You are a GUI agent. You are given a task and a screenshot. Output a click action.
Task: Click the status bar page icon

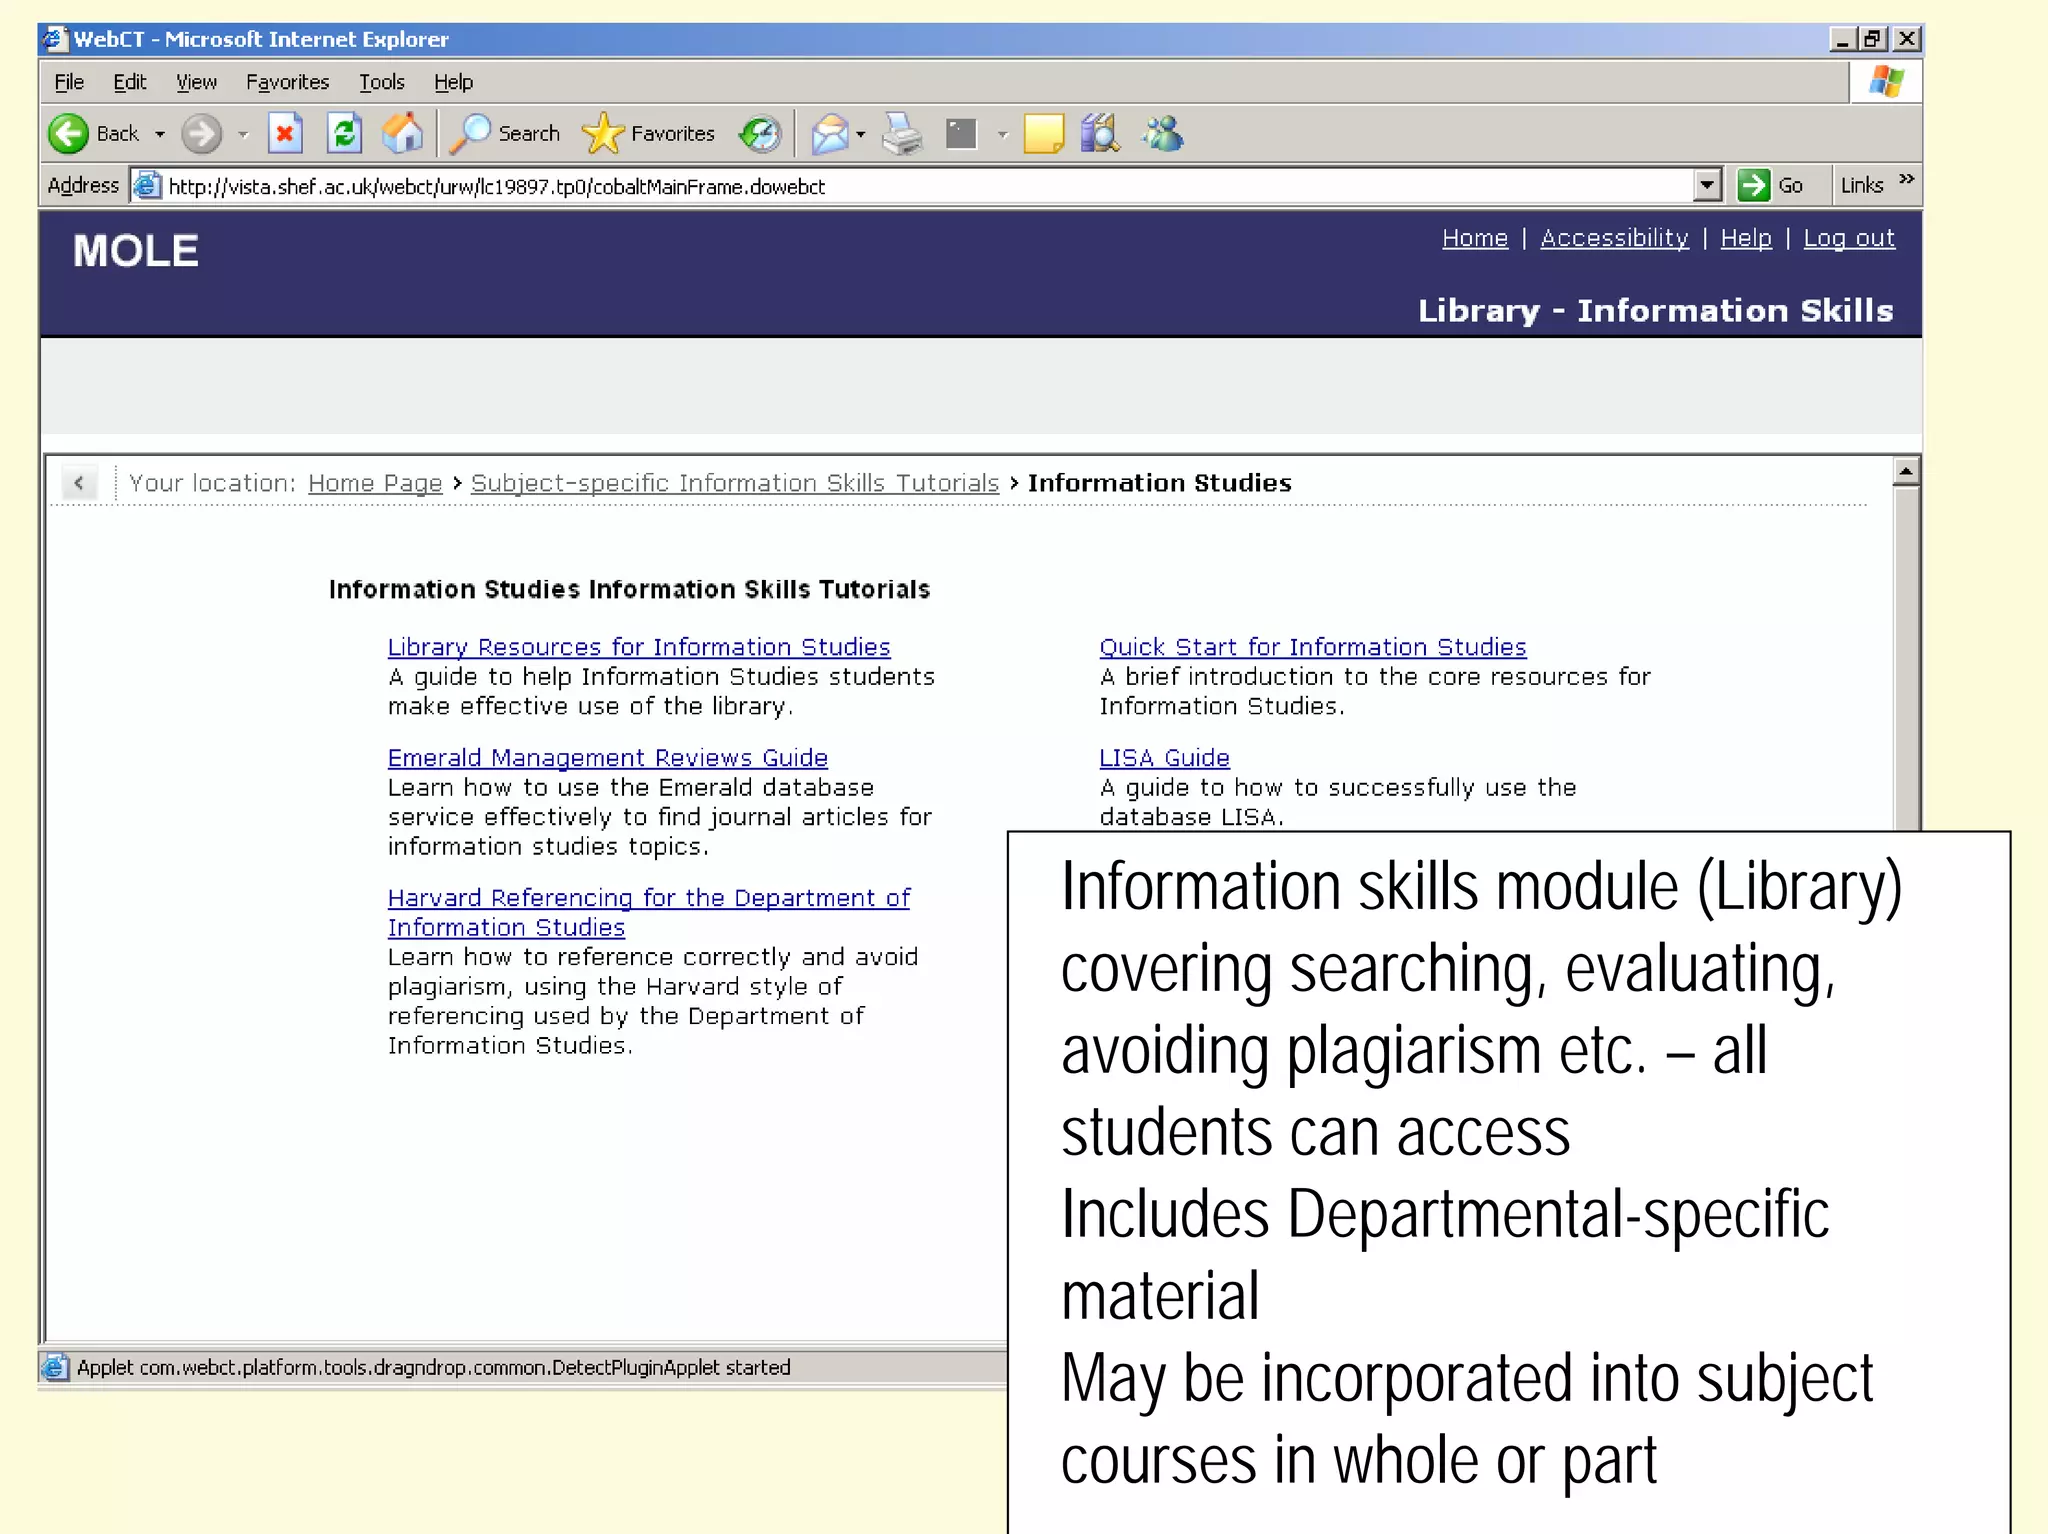(56, 1367)
